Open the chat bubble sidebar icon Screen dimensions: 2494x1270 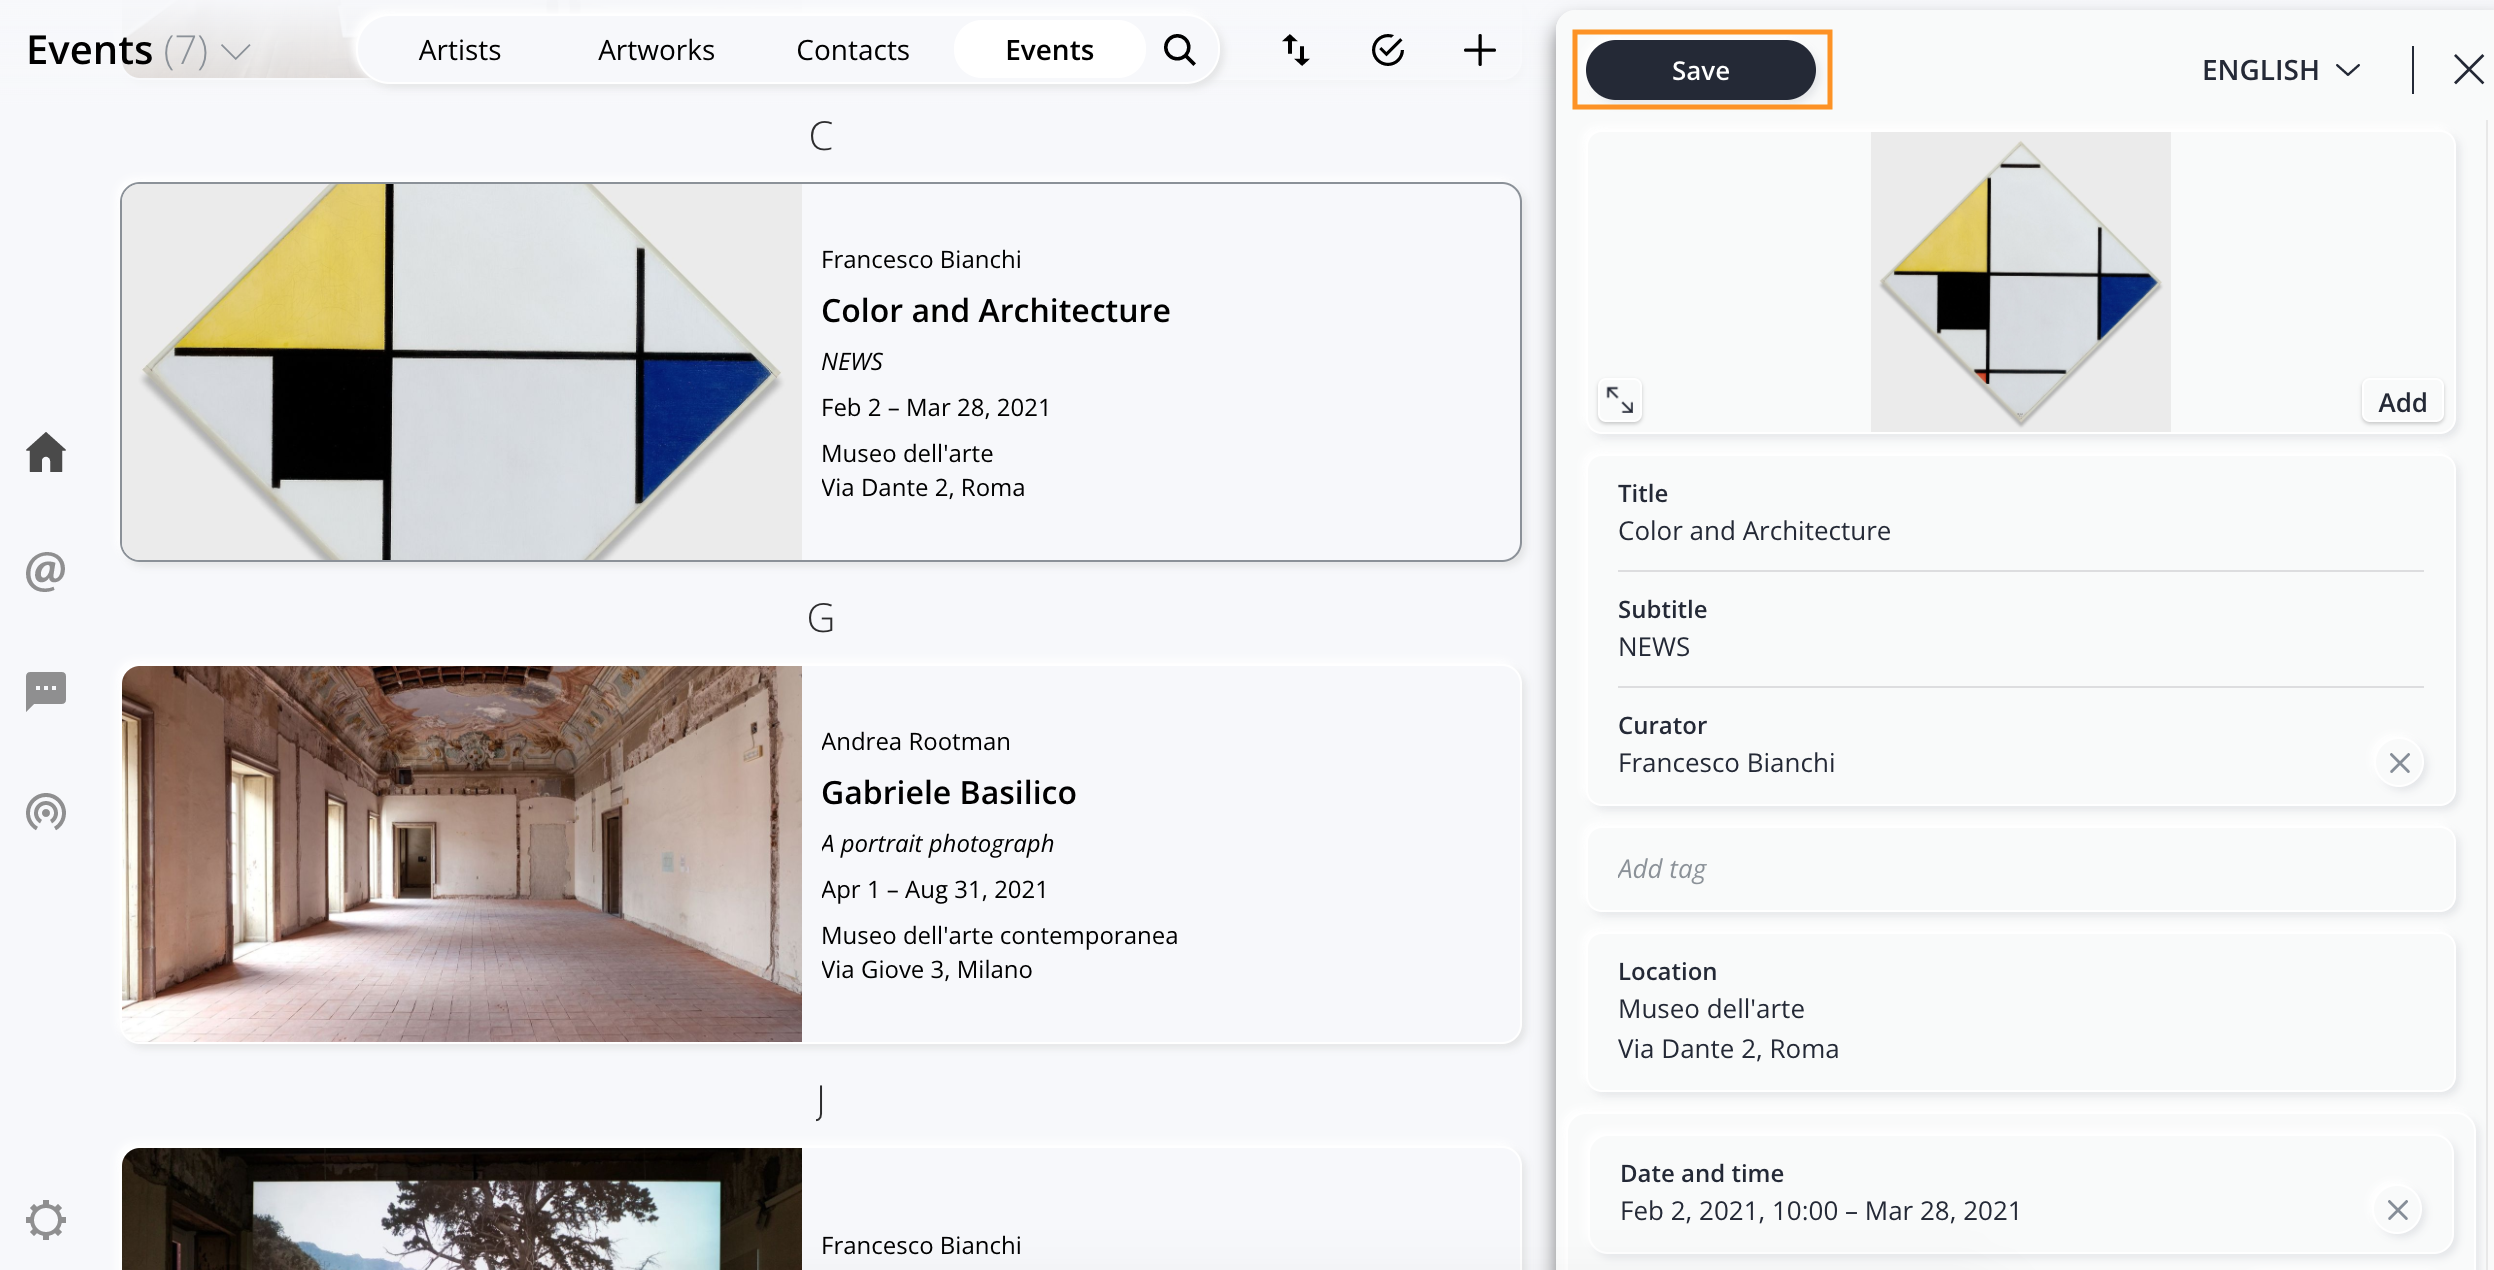(x=46, y=691)
